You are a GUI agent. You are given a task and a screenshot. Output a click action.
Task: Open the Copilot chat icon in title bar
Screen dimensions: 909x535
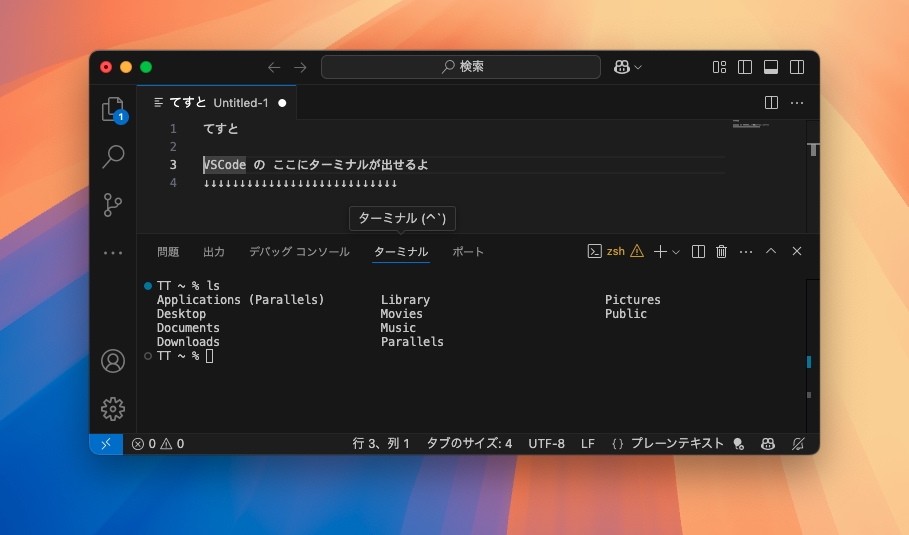621,67
